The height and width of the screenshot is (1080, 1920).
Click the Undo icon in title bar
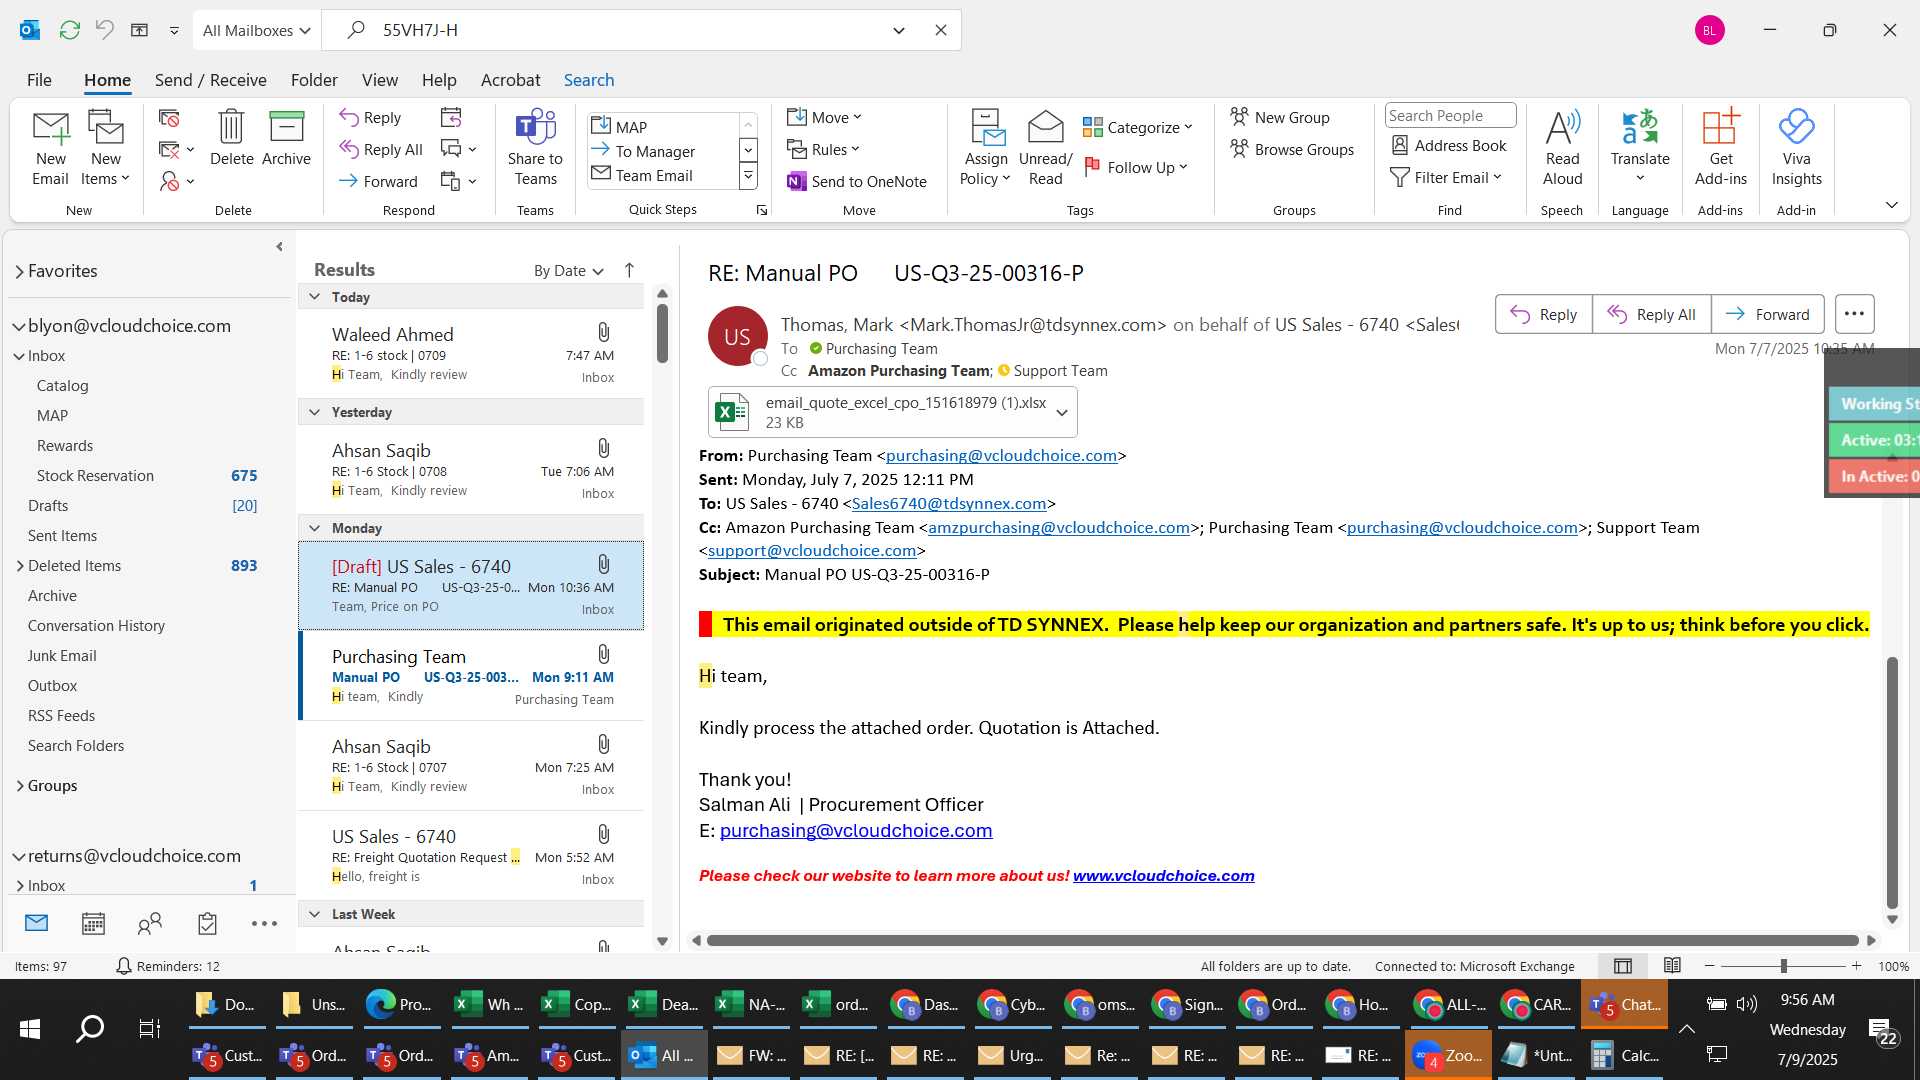[104, 30]
